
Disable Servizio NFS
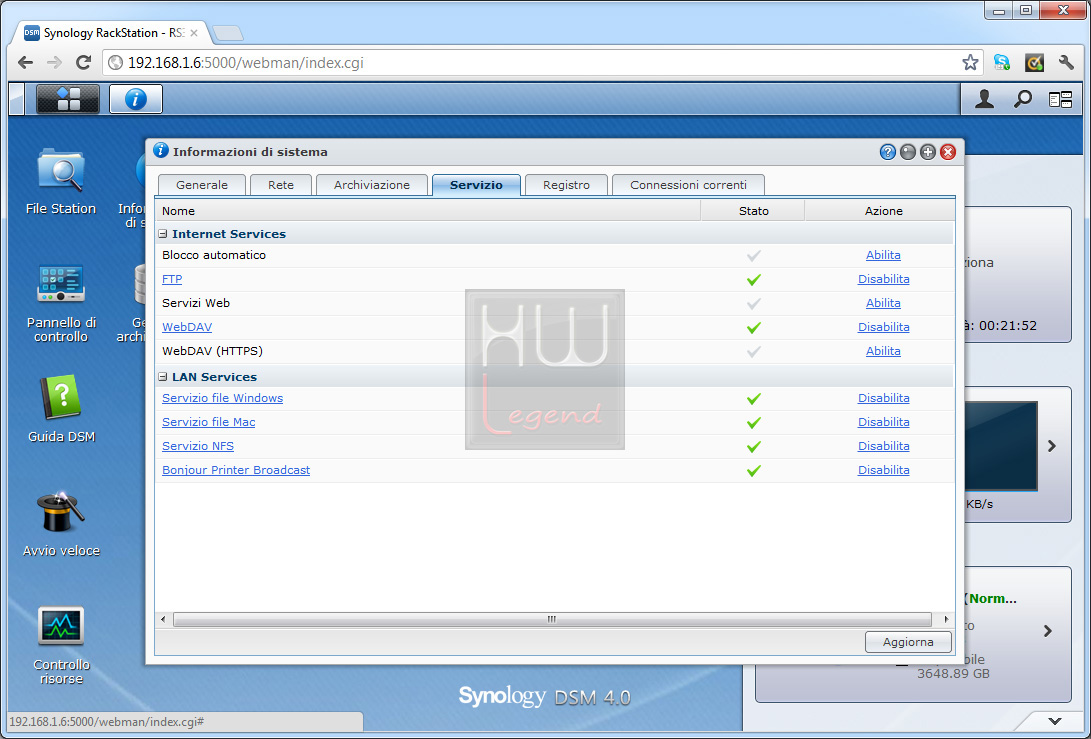point(884,446)
